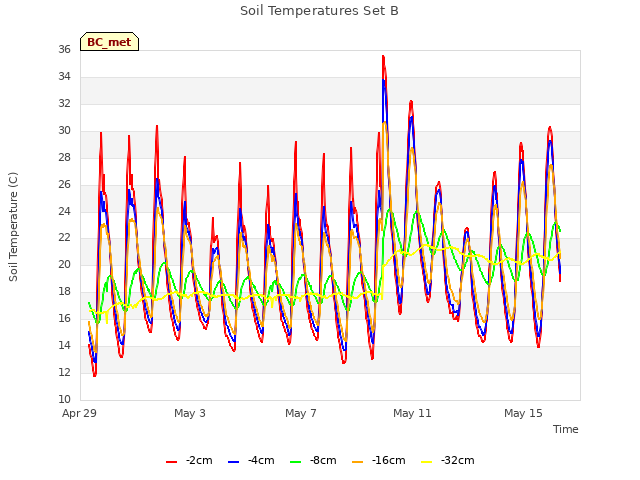
Task: Click the 12 y-axis tick label
Action: coord(64,372)
